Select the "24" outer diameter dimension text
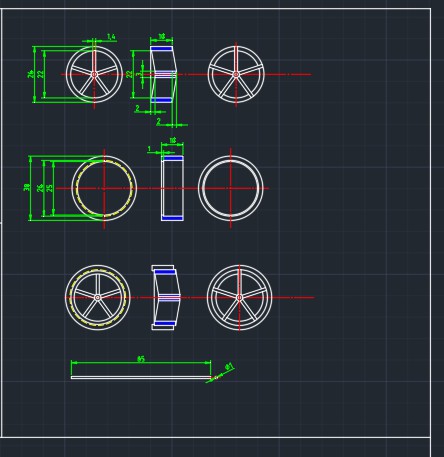 point(31,74)
